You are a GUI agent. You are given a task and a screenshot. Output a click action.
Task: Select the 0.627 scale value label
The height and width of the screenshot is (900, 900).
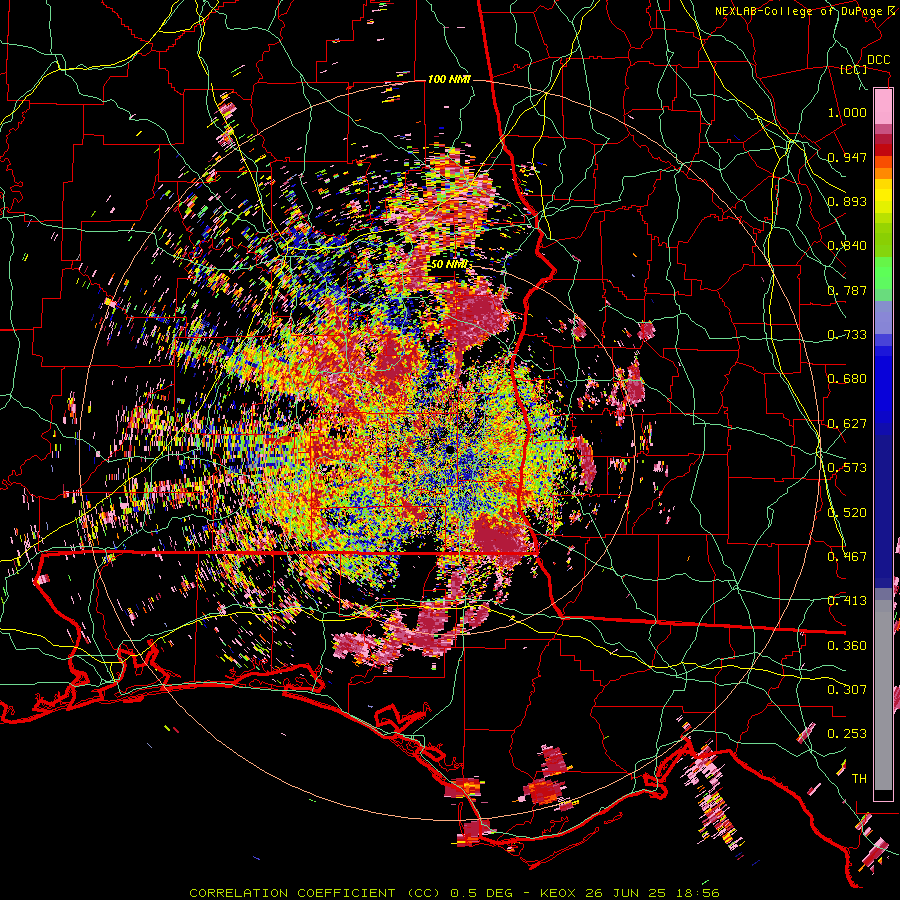click(847, 424)
